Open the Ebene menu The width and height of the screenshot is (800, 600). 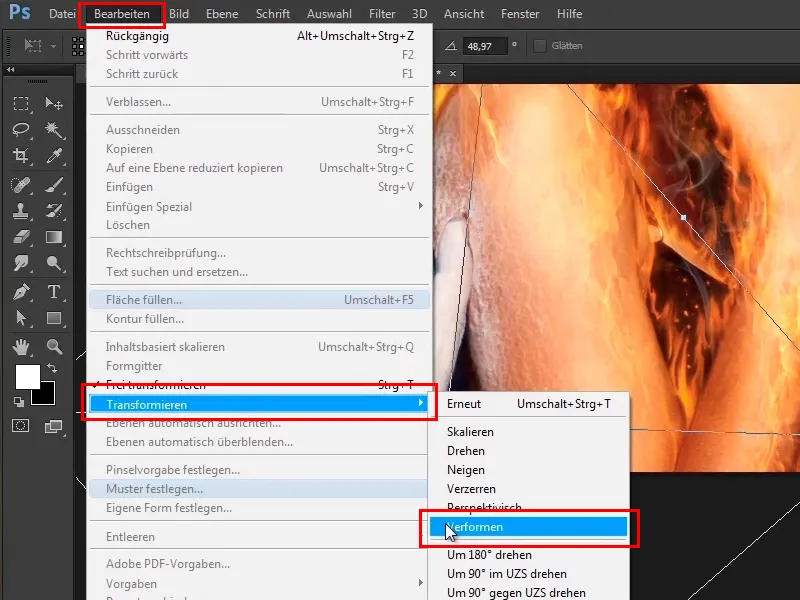tap(222, 14)
